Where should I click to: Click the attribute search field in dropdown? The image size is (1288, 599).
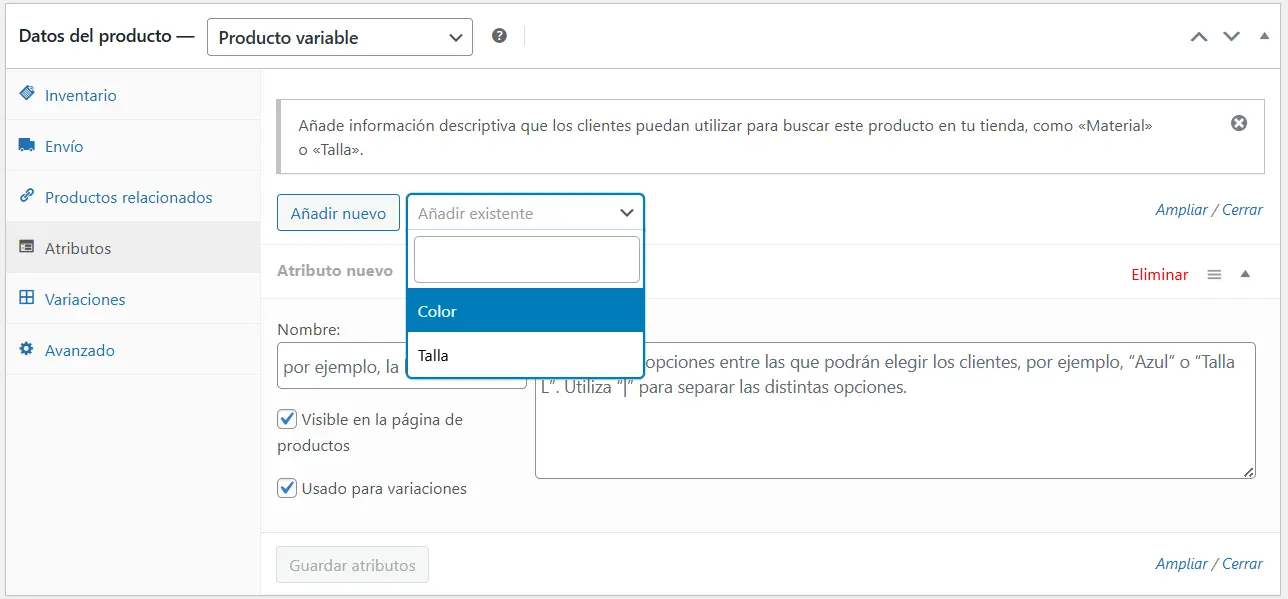pos(526,260)
